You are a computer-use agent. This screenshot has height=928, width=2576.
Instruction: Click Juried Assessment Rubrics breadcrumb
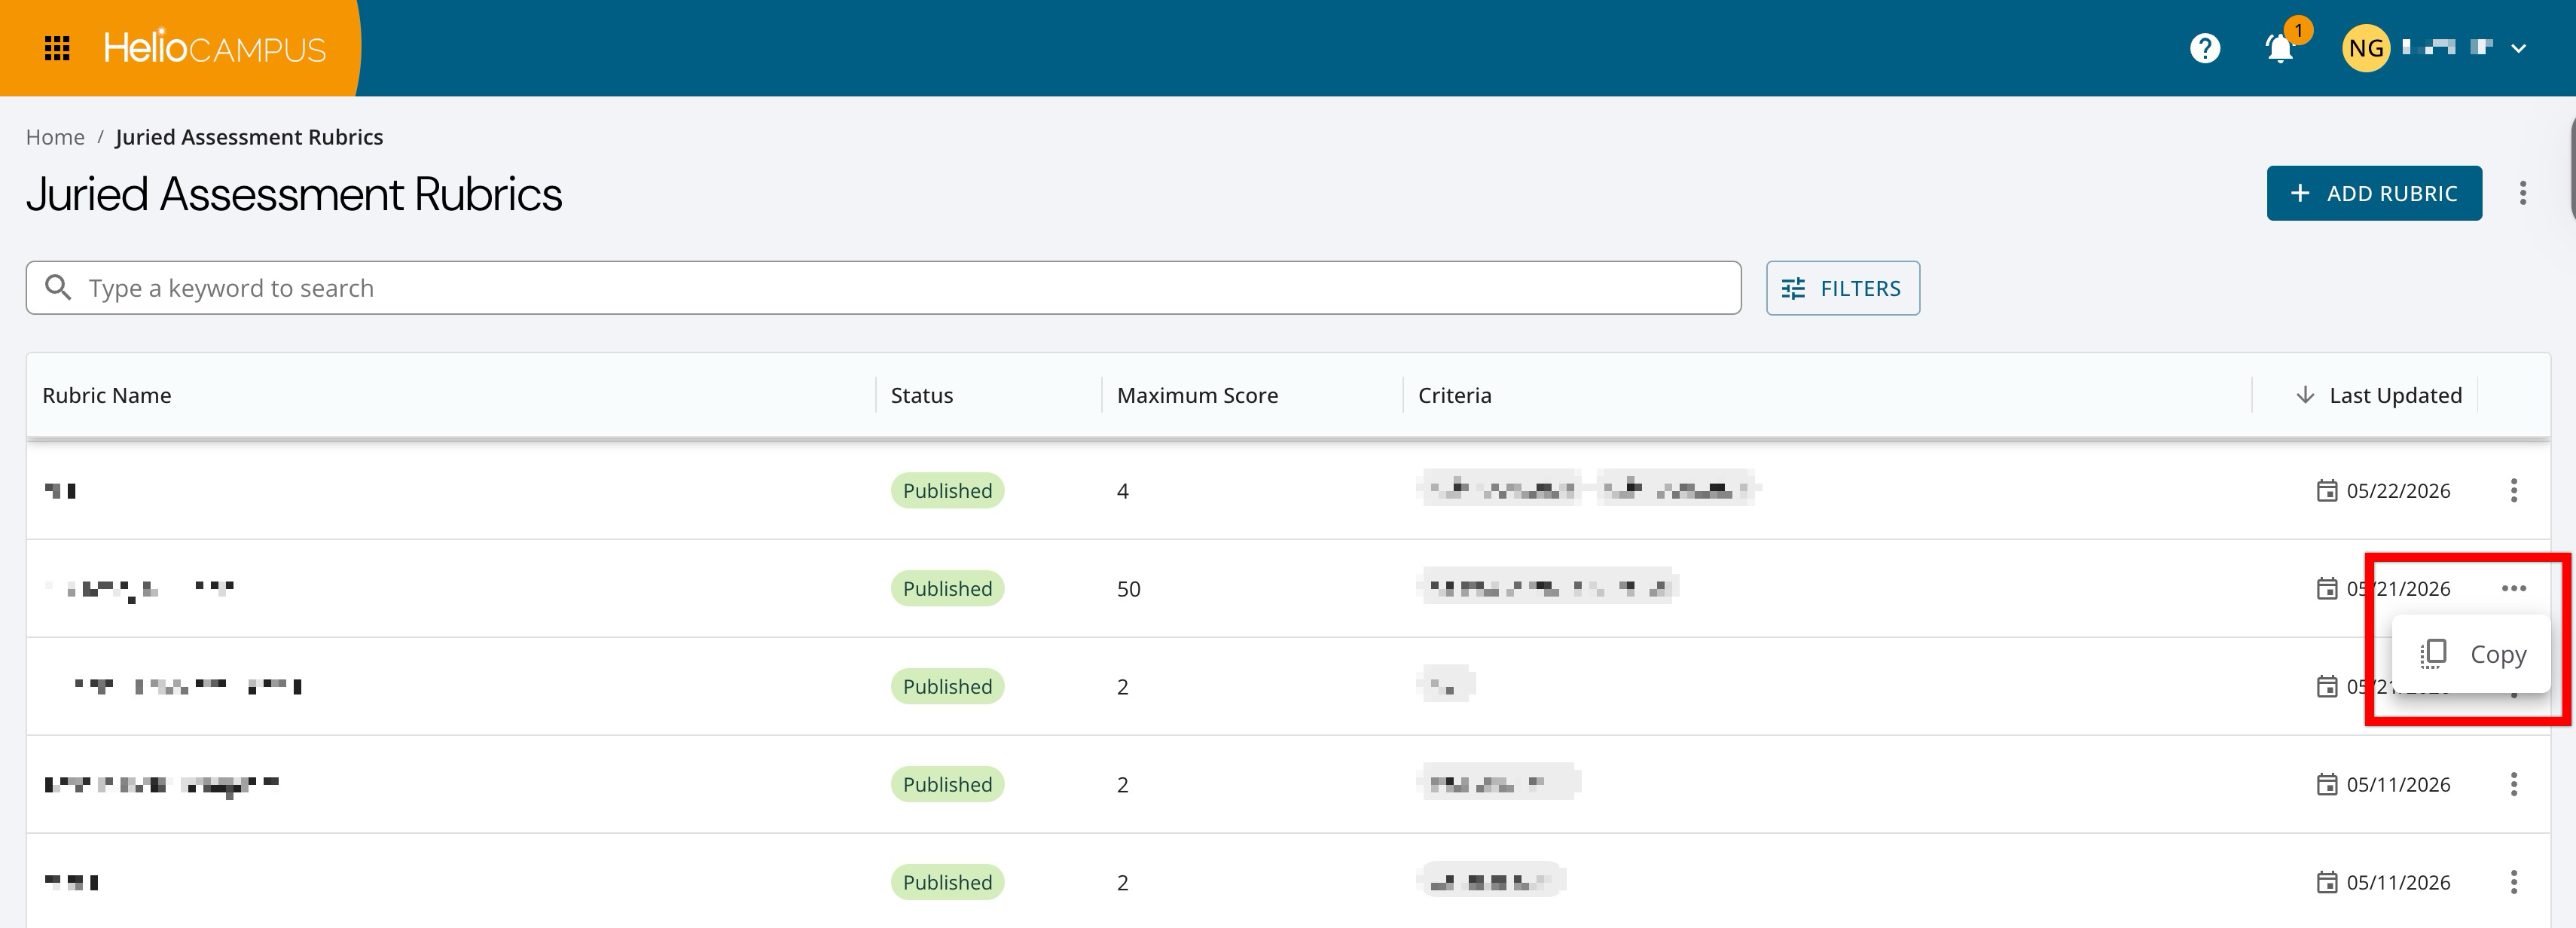click(x=249, y=137)
